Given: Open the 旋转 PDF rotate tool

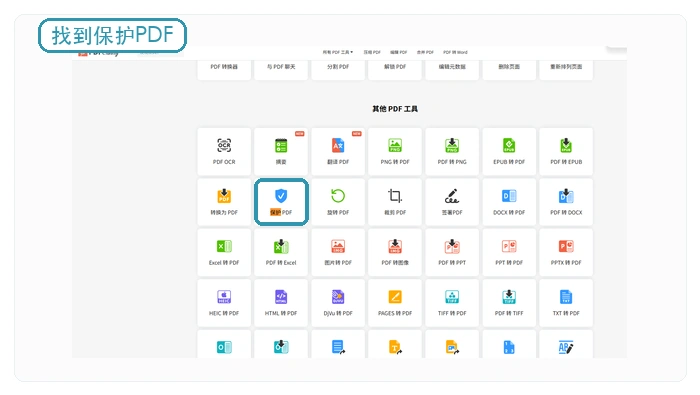Looking at the screenshot, I should coord(338,202).
